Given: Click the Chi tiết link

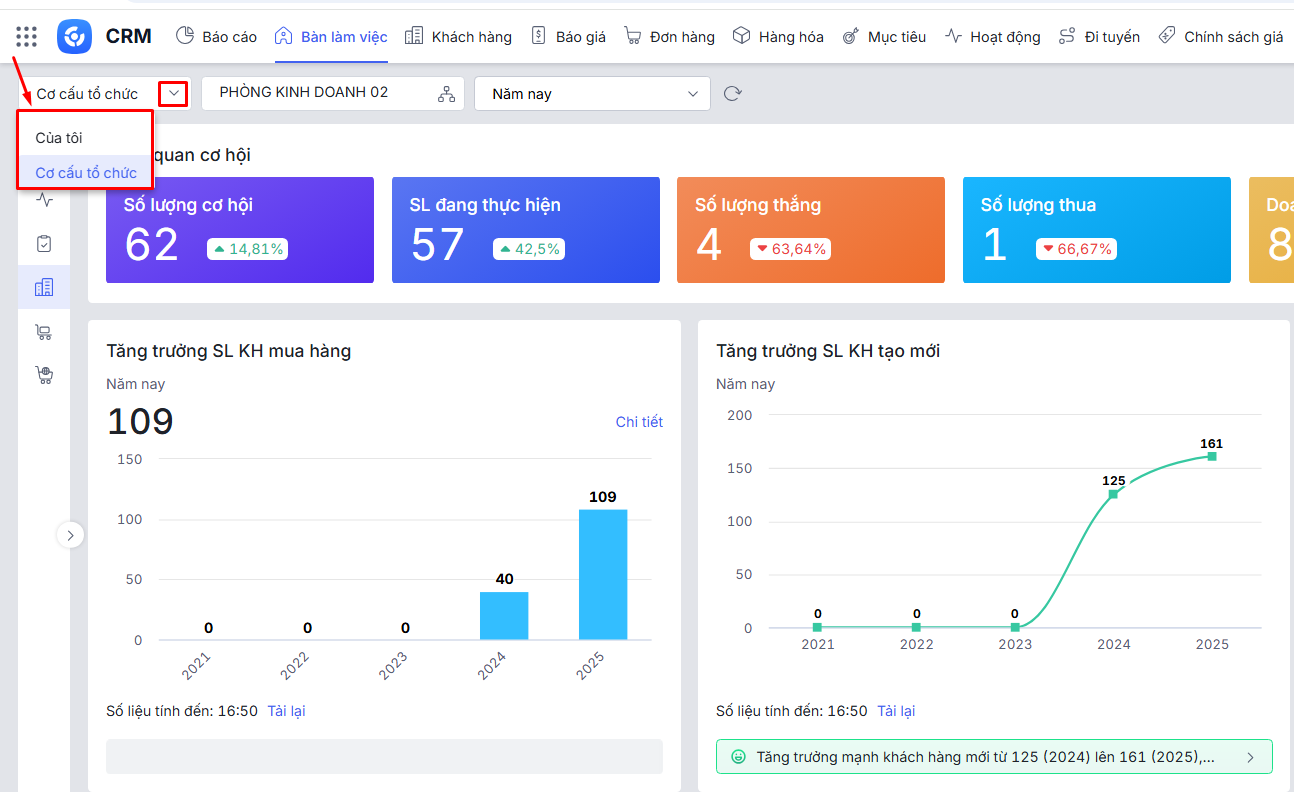Looking at the screenshot, I should [x=639, y=422].
